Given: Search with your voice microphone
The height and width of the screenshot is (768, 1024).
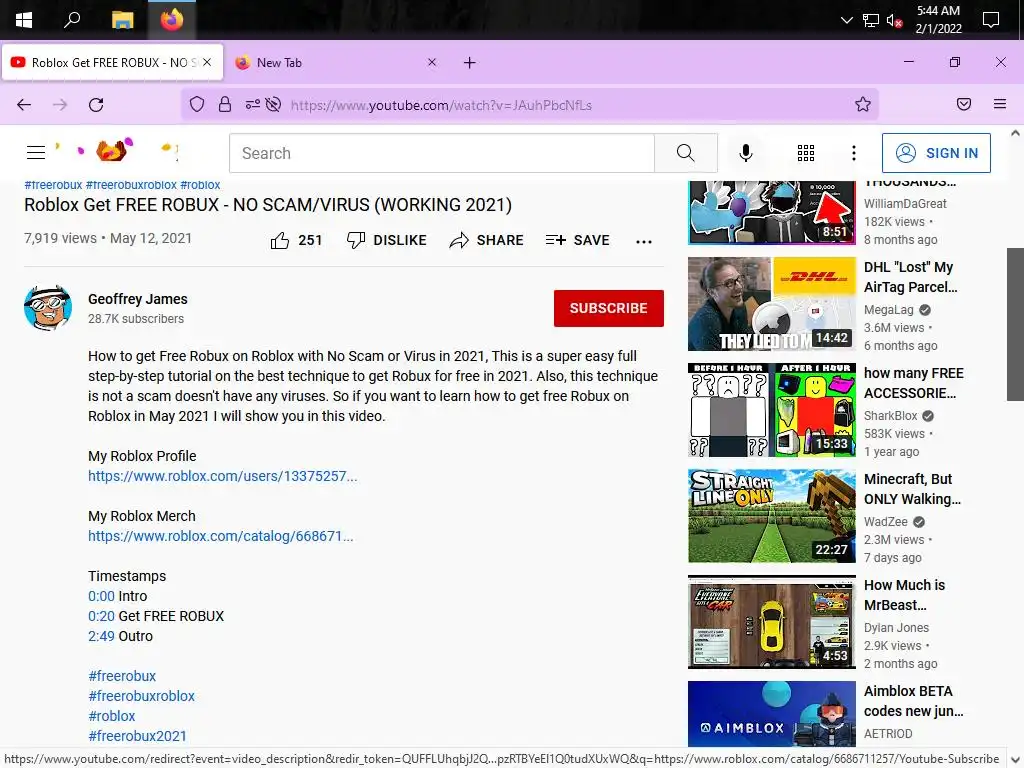Looking at the screenshot, I should (746, 153).
